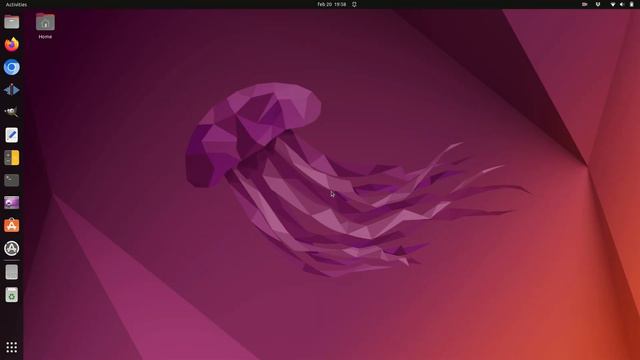The height and width of the screenshot is (360, 640).
Task: Click the screen recording indicator in top bar
Action: tap(584, 4)
